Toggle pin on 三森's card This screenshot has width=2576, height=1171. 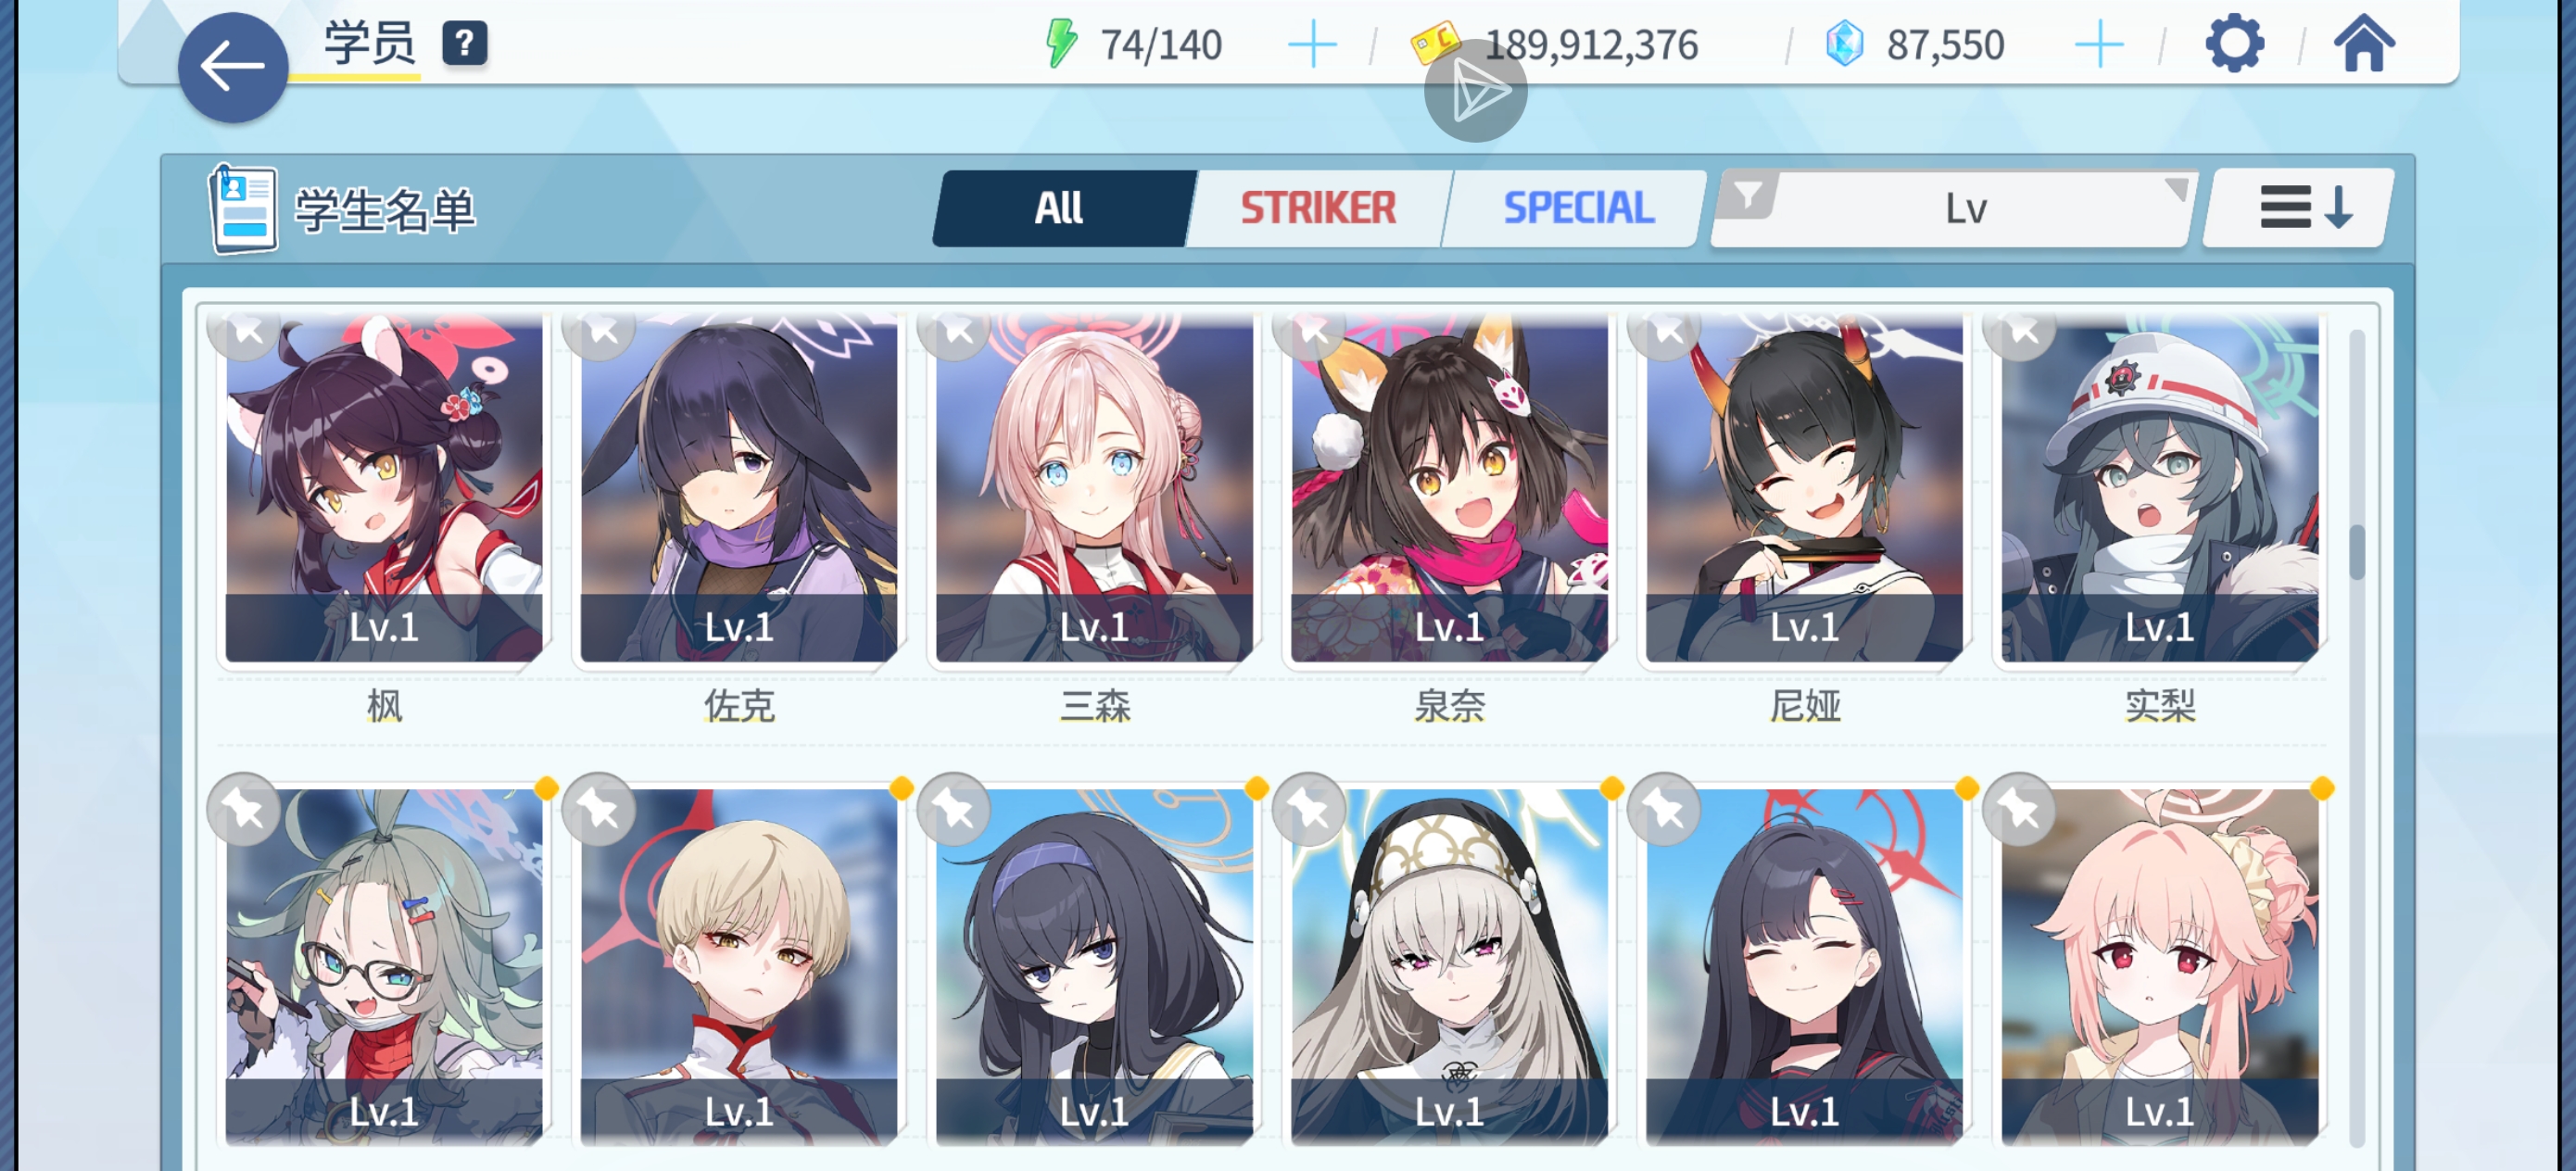(x=955, y=332)
